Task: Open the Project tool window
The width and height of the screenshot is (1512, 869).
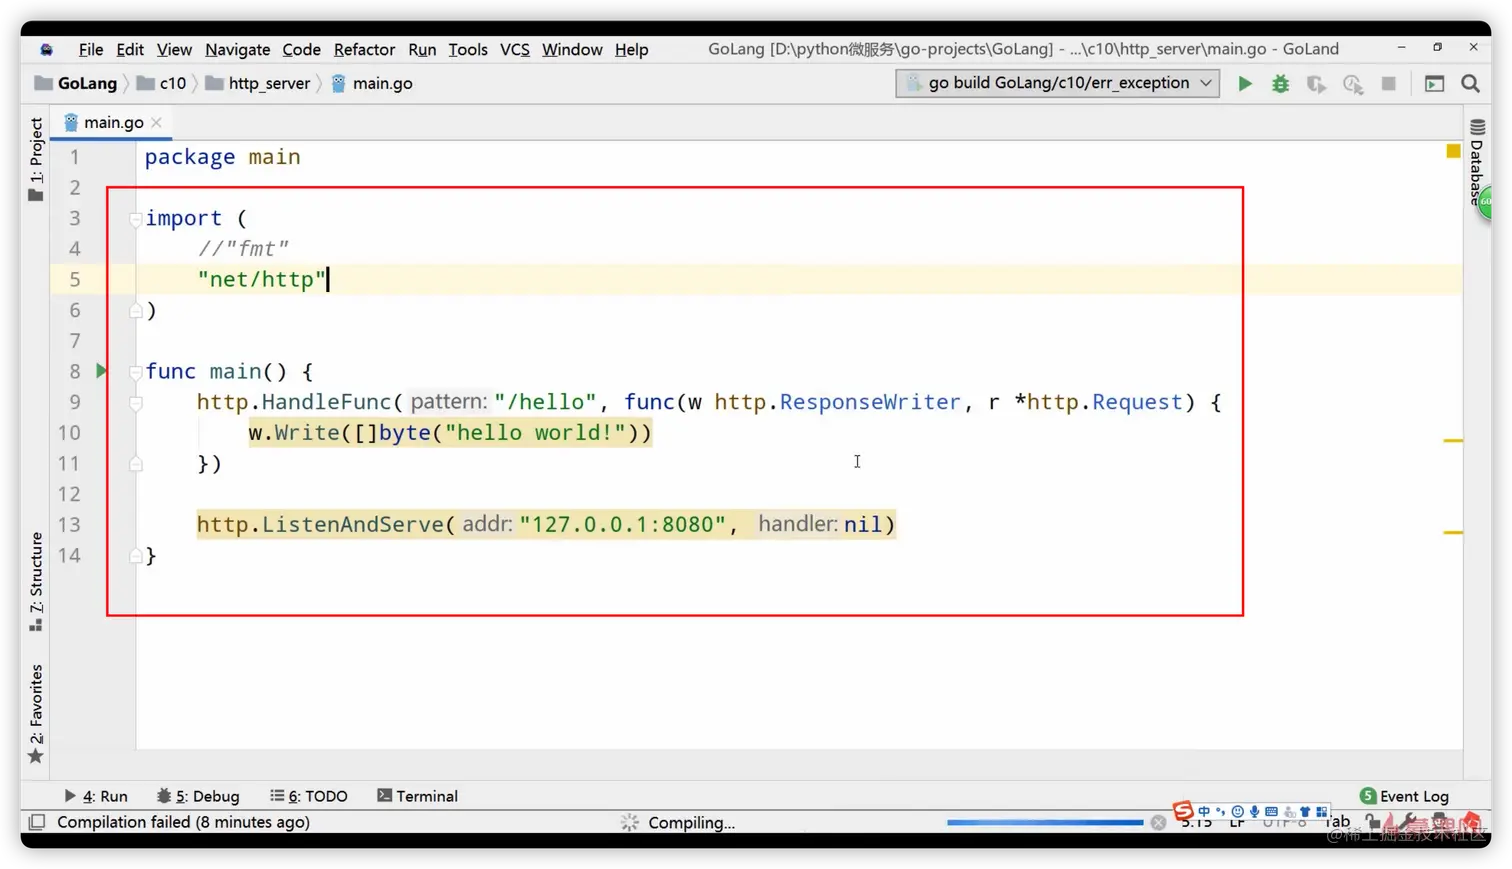Action: coord(36,160)
